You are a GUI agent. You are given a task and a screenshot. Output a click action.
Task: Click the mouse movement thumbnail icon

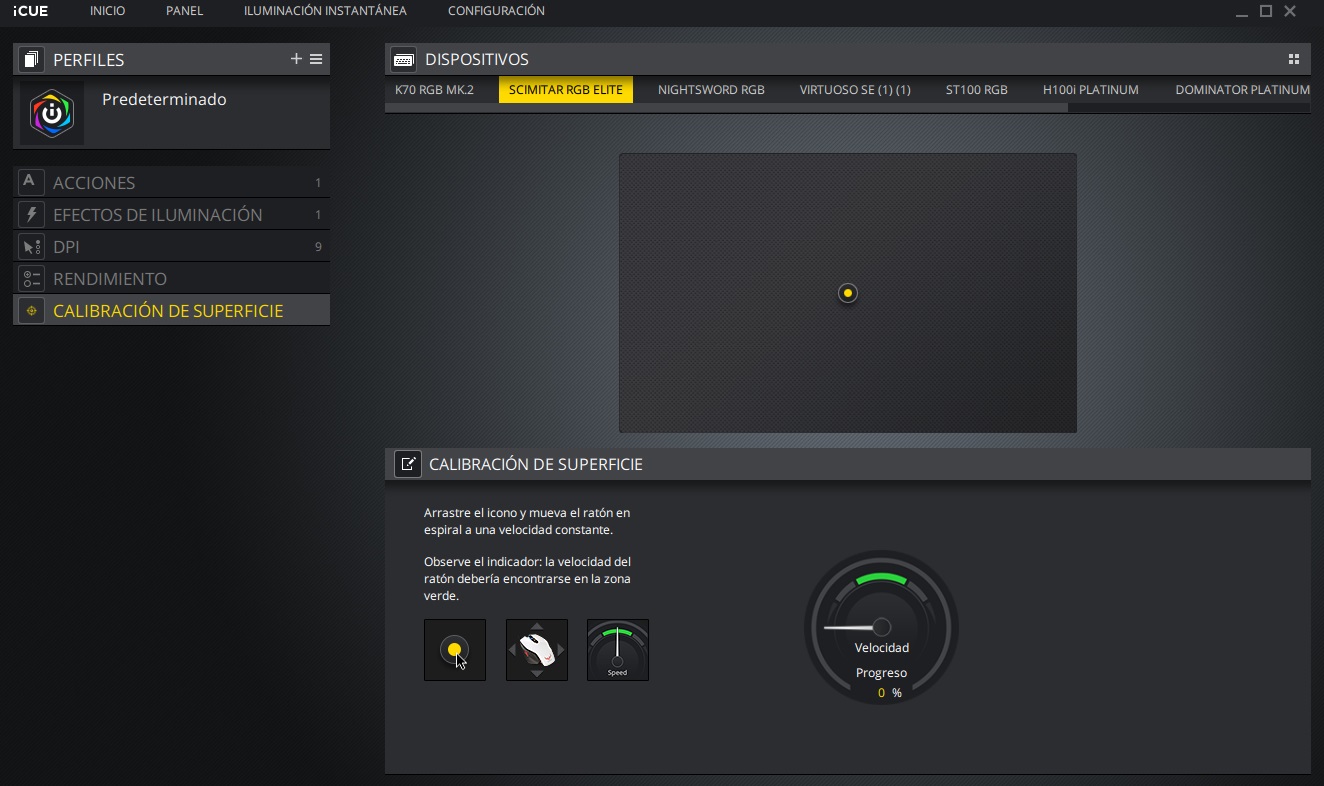click(x=537, y=650)
